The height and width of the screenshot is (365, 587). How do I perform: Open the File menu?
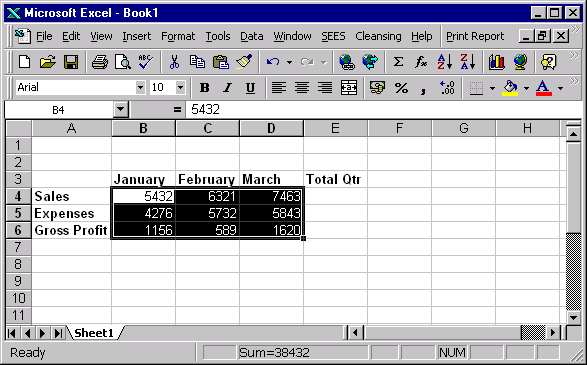[x=44, y=36]
